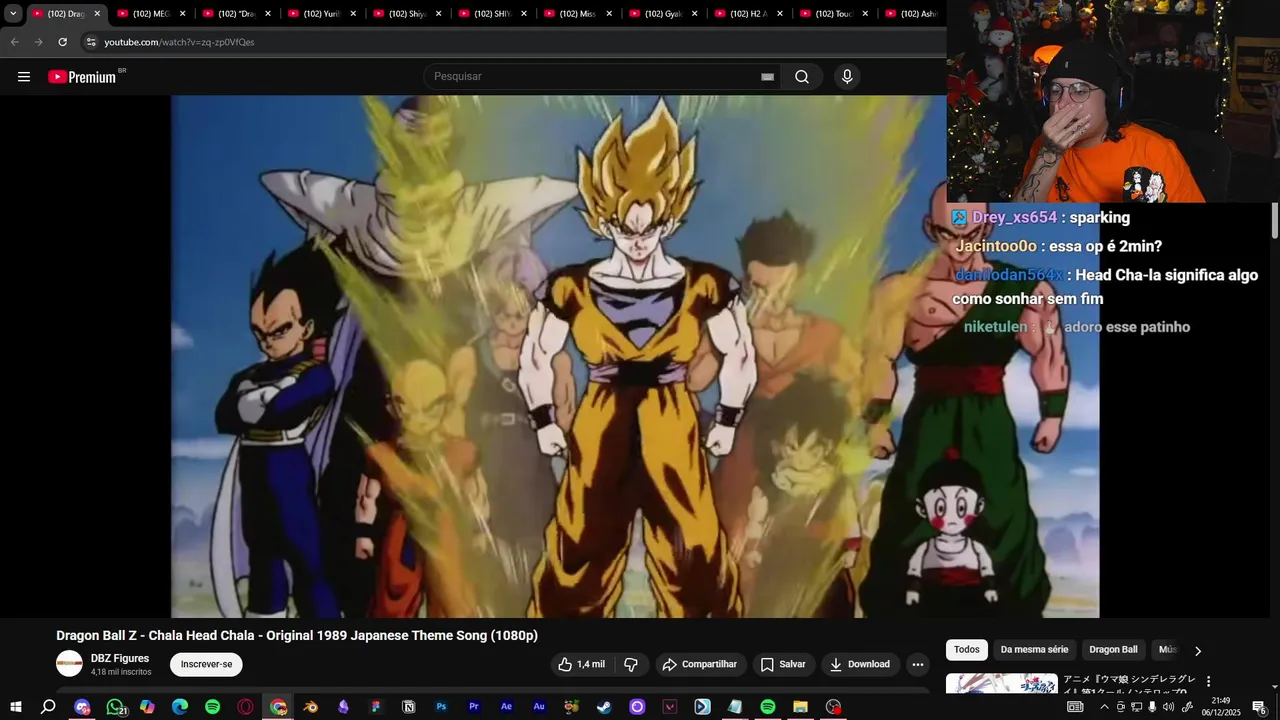Open Windows taskbar search

[x=48, y=707]
